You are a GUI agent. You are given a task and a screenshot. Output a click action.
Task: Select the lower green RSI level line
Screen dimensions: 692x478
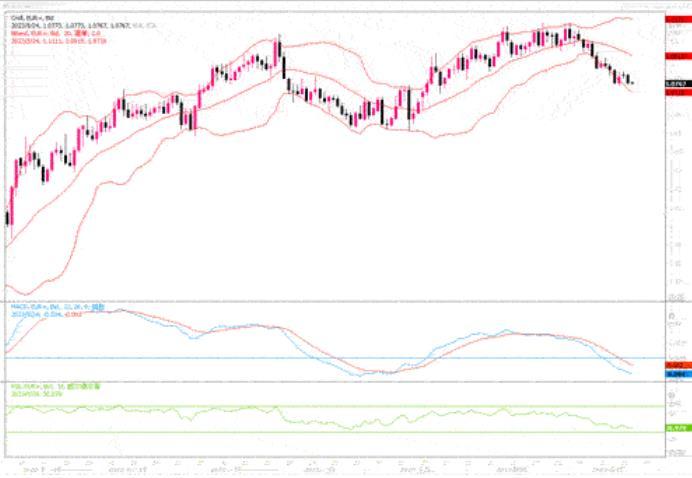pyautogui.click(x=300, y=432)
